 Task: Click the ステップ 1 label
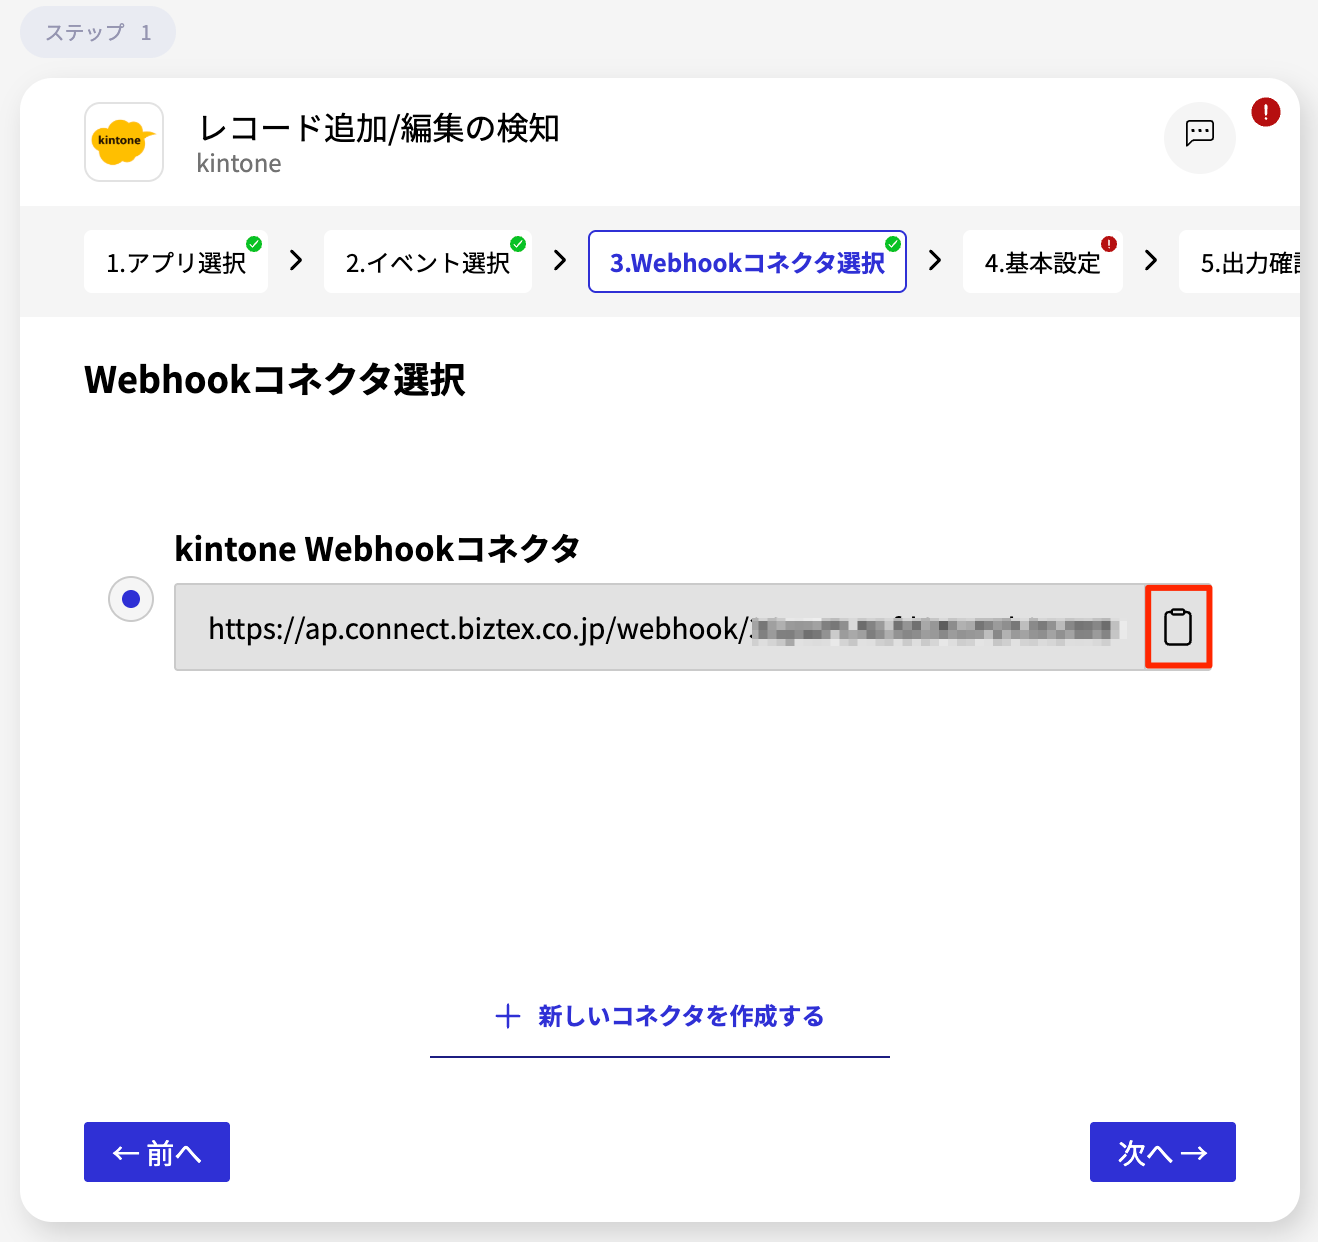(97, 31)
